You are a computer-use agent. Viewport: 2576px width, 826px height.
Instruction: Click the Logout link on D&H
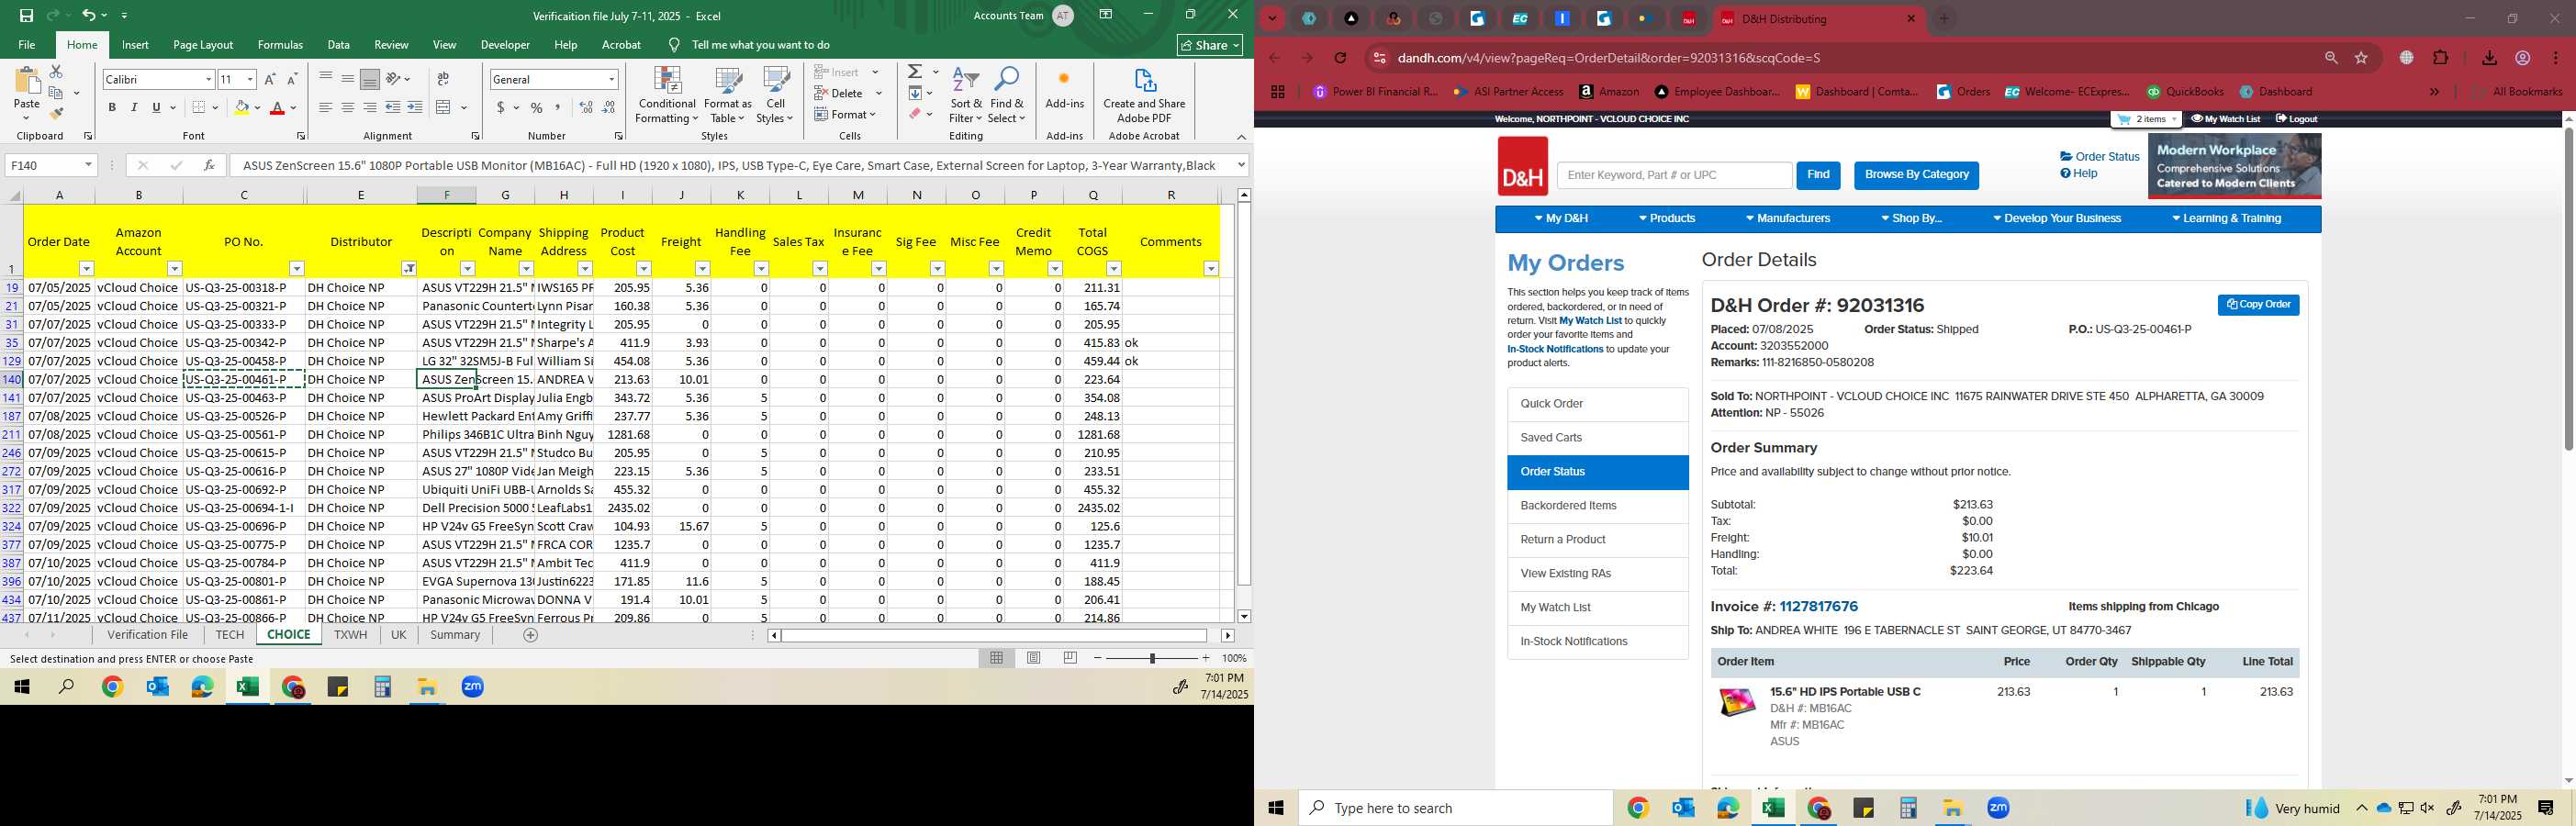pyautogui.click(x=2296, y=119)
